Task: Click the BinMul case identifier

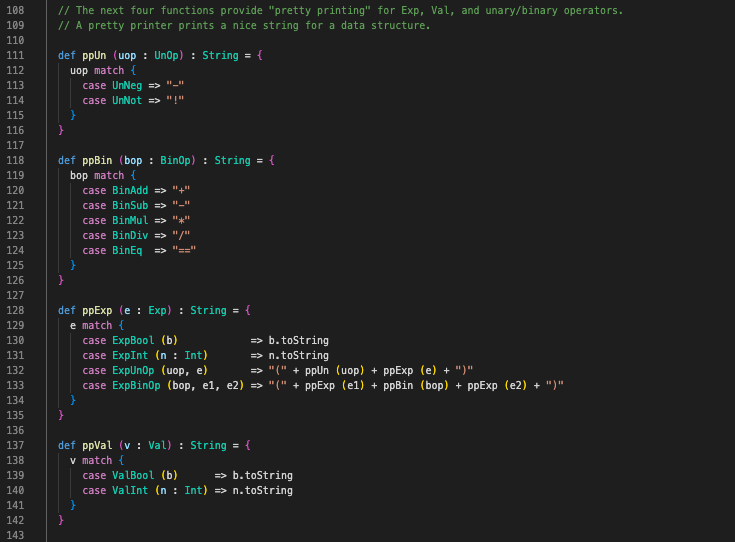Action: tap(130, 220)
